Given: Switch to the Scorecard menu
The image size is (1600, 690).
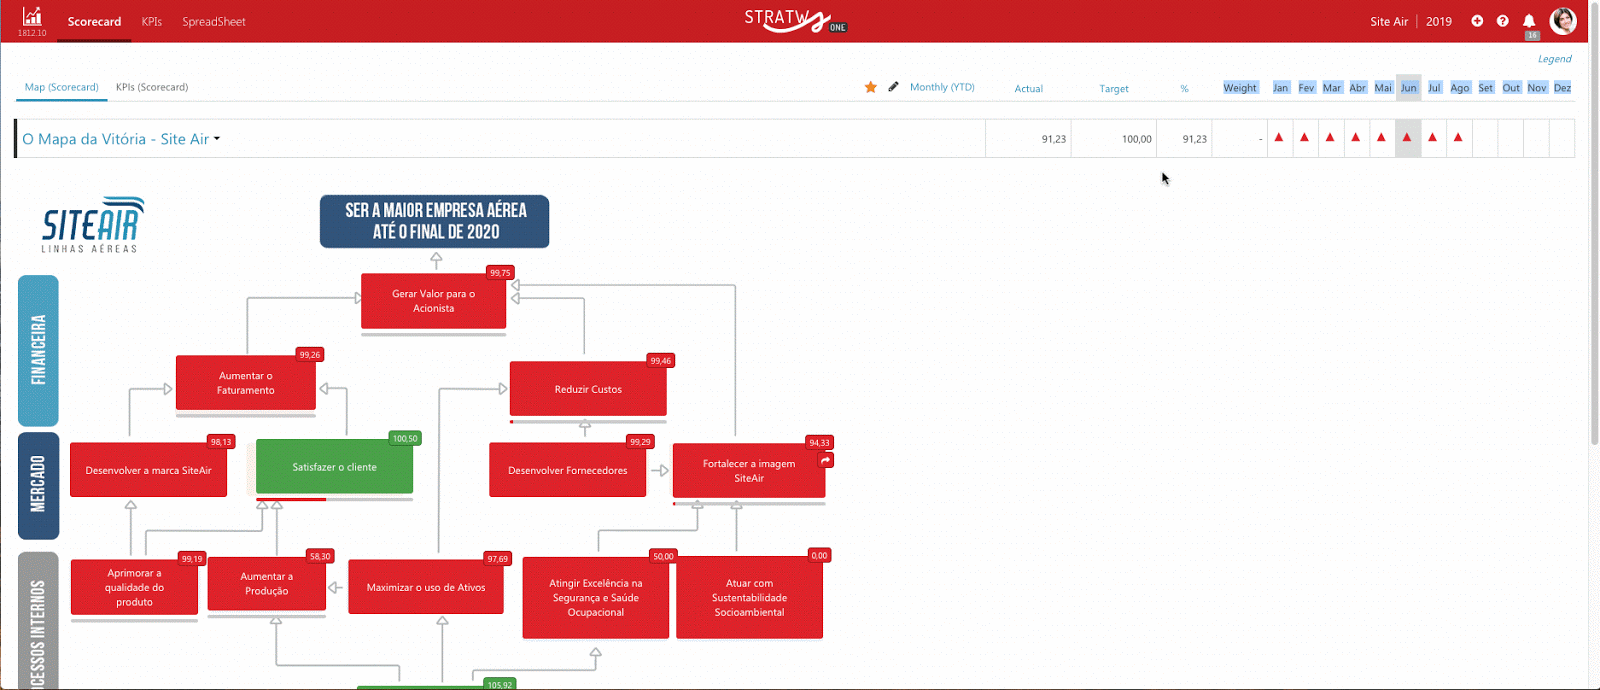Looking at the screenshot, I should click(94, 21).
